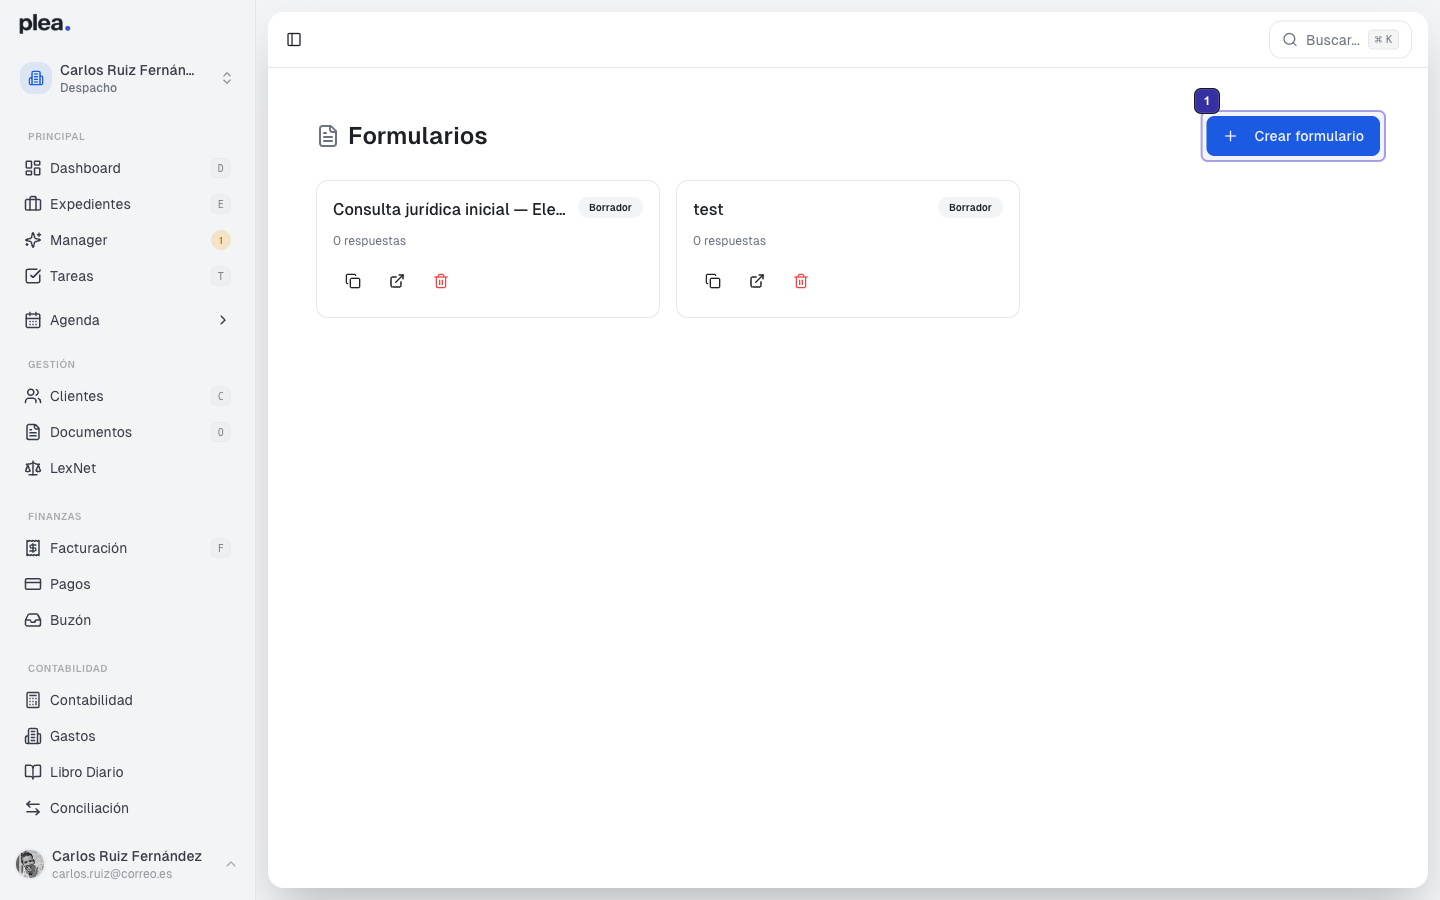Go to Libro Diario
The width and height of the screenshot is (1440, 900).
pyautogui.click(x=128, y=772)
